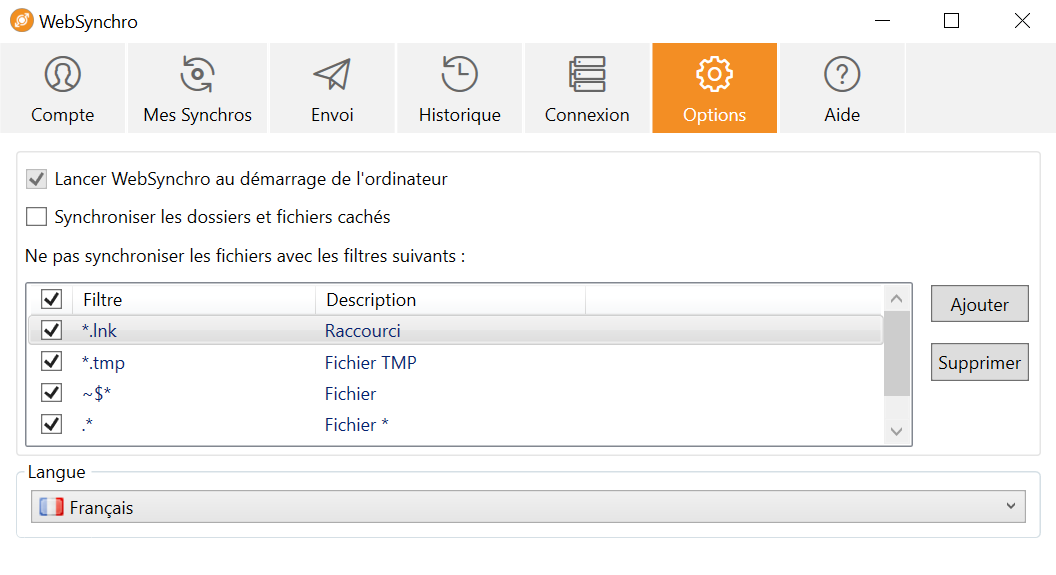
Task: Open the Mes Synchros tab
Action: pos(197,88)
